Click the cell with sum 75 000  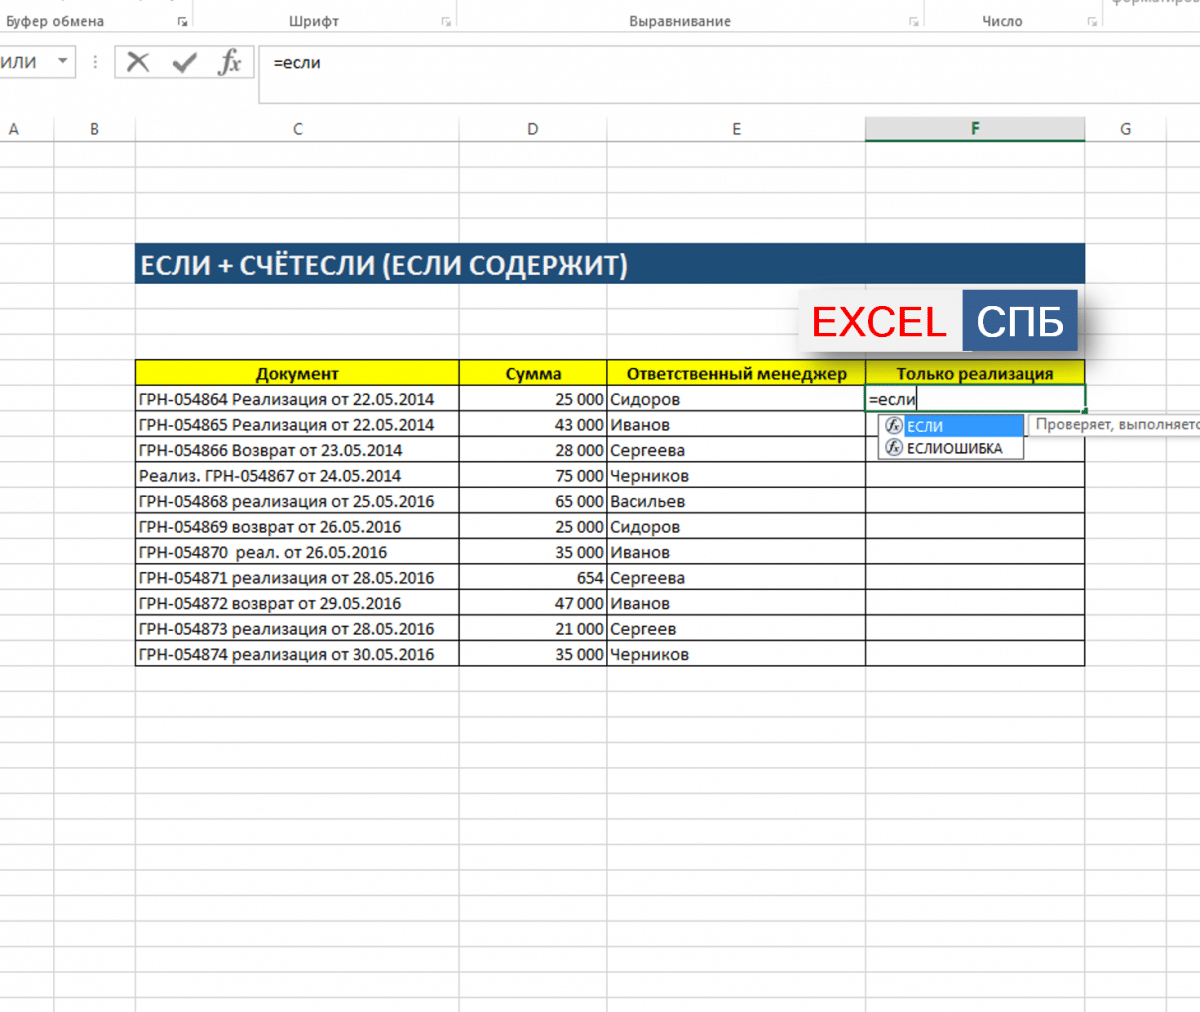click(x=532, y=476)
